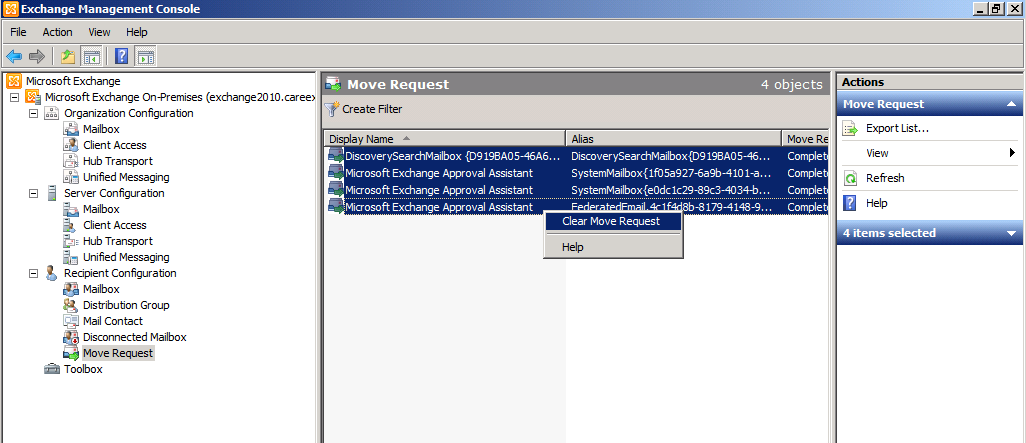
Task: Sort by the Alias column header
Action: [x=673, y=139]
